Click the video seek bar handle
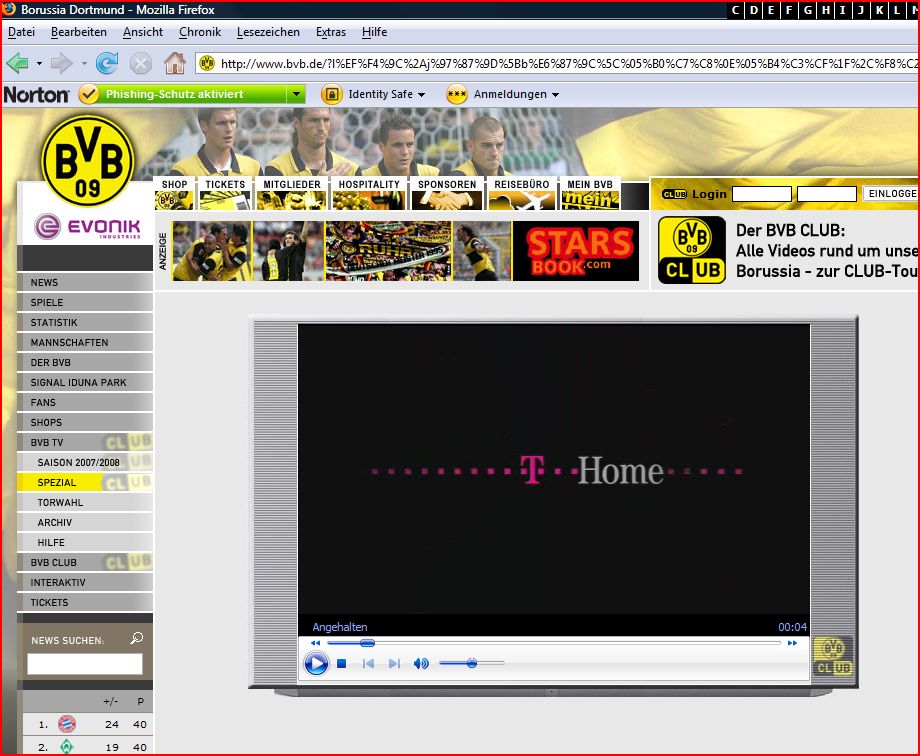This screenshot has height=756, width=920. [367, 643]
